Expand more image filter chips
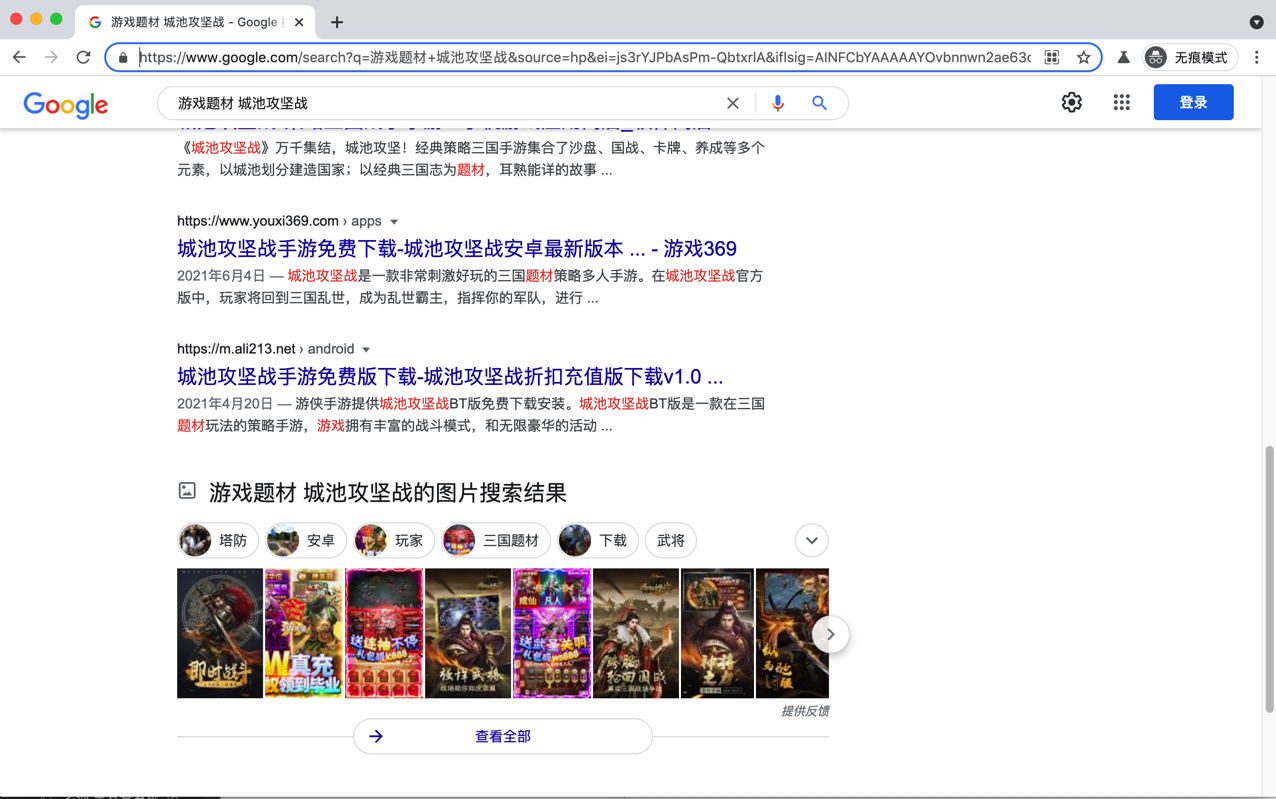Screen dimensions: 1276x799 pyautogui.click(x=812, y=541)
